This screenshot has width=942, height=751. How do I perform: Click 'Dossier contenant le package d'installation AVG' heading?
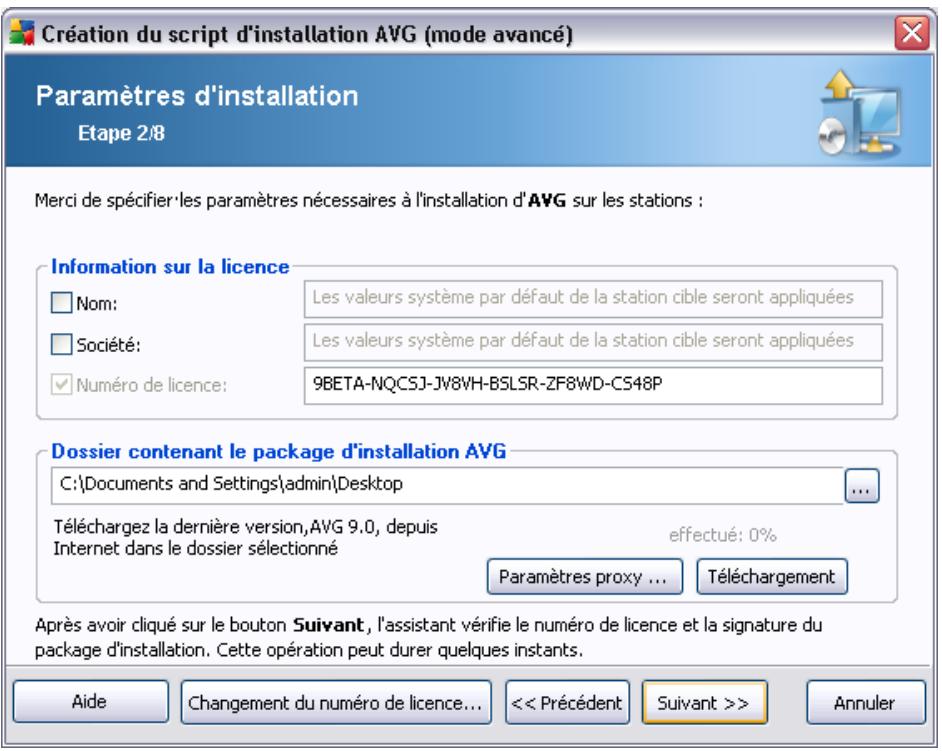[279, 451]
